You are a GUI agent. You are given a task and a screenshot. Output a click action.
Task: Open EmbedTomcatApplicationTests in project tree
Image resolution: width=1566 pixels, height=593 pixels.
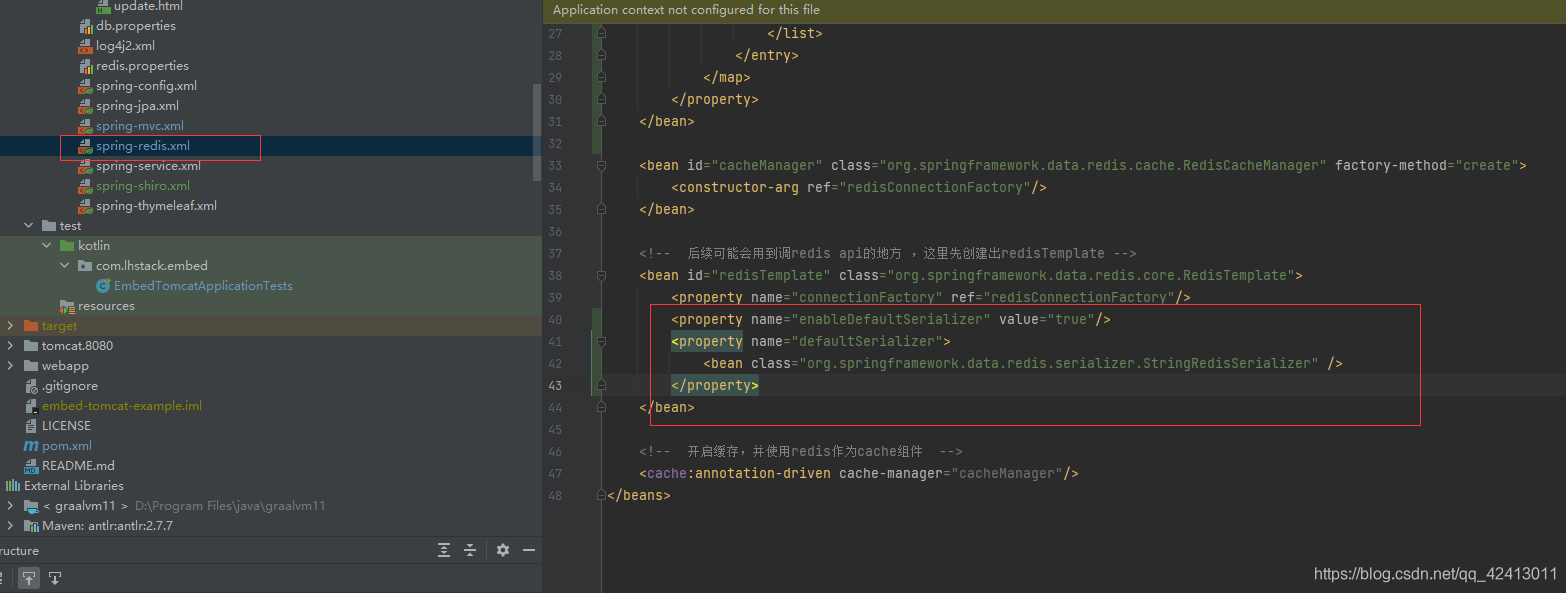pos(203,286)
